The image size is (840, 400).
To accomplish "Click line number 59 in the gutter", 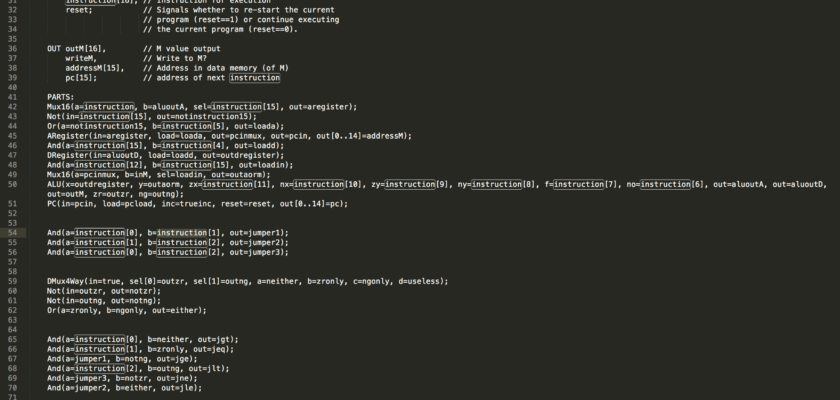I will pos(13,281).
